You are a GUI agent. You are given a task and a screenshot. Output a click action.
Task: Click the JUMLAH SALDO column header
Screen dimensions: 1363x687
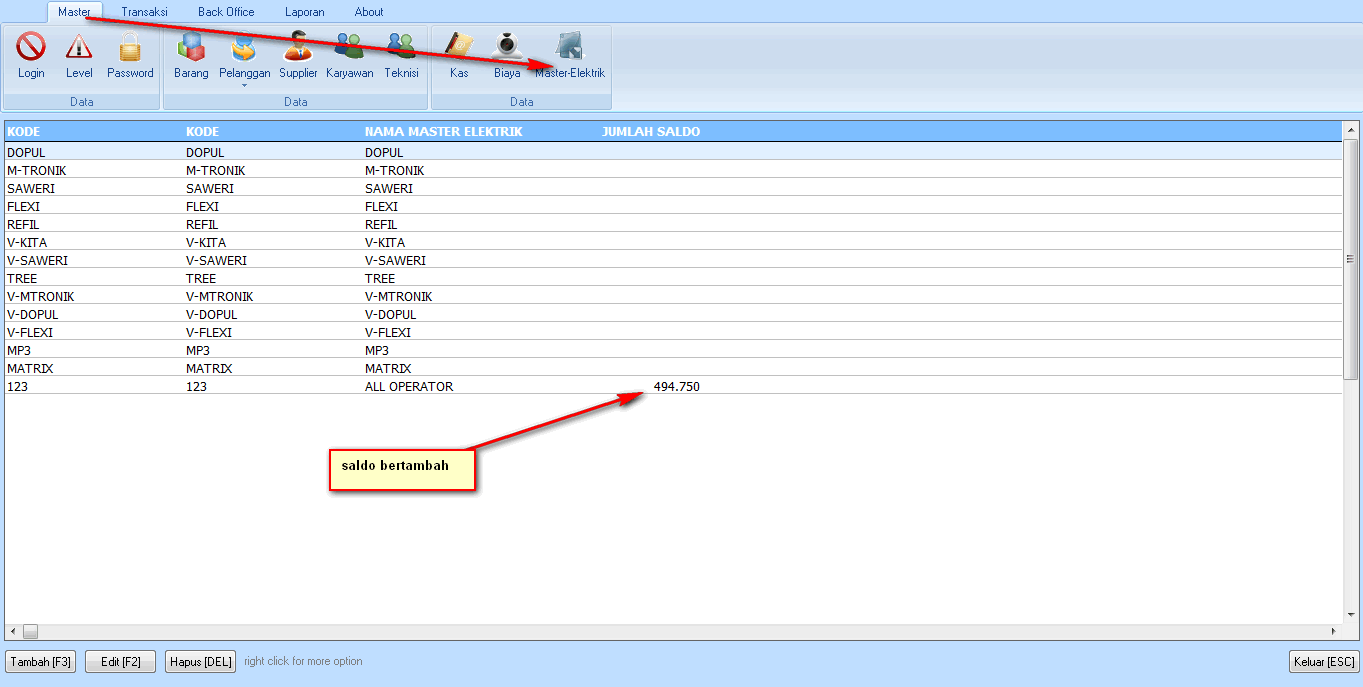[x=651, y=132]
